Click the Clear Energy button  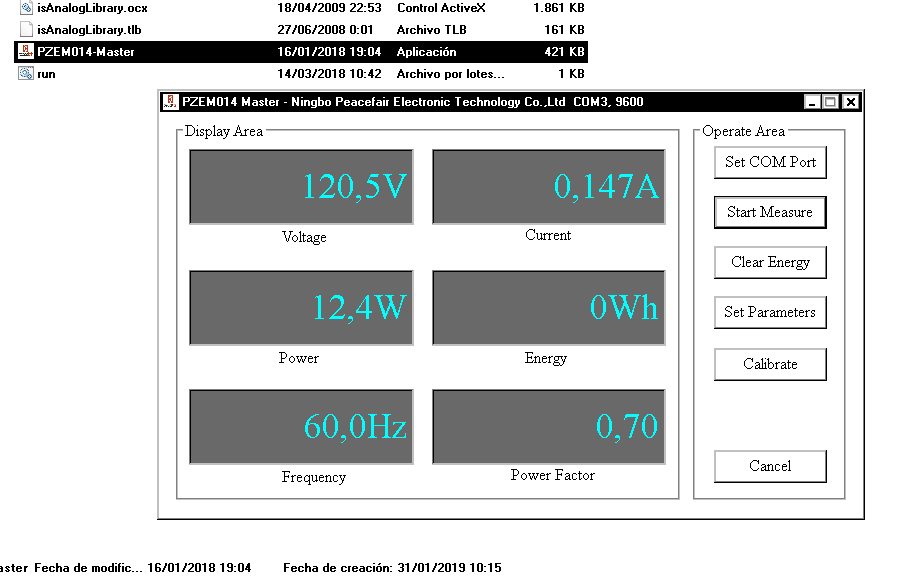(770, 262)
